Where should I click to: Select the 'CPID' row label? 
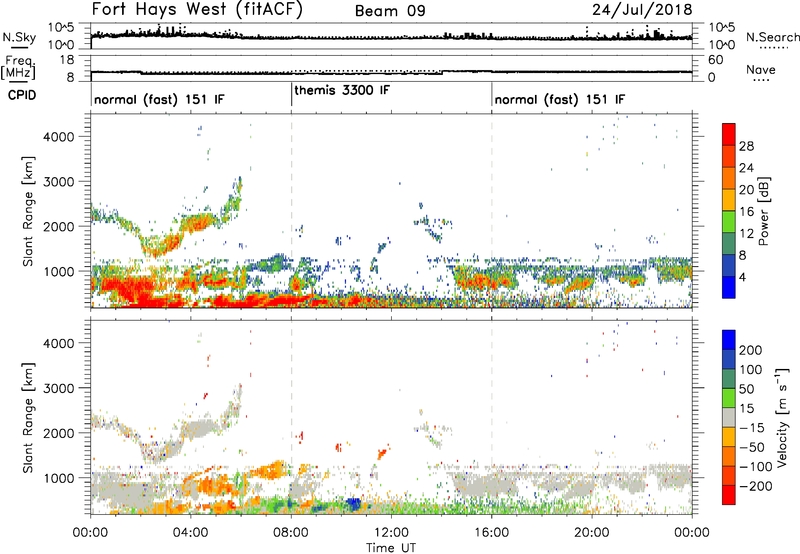22,95
